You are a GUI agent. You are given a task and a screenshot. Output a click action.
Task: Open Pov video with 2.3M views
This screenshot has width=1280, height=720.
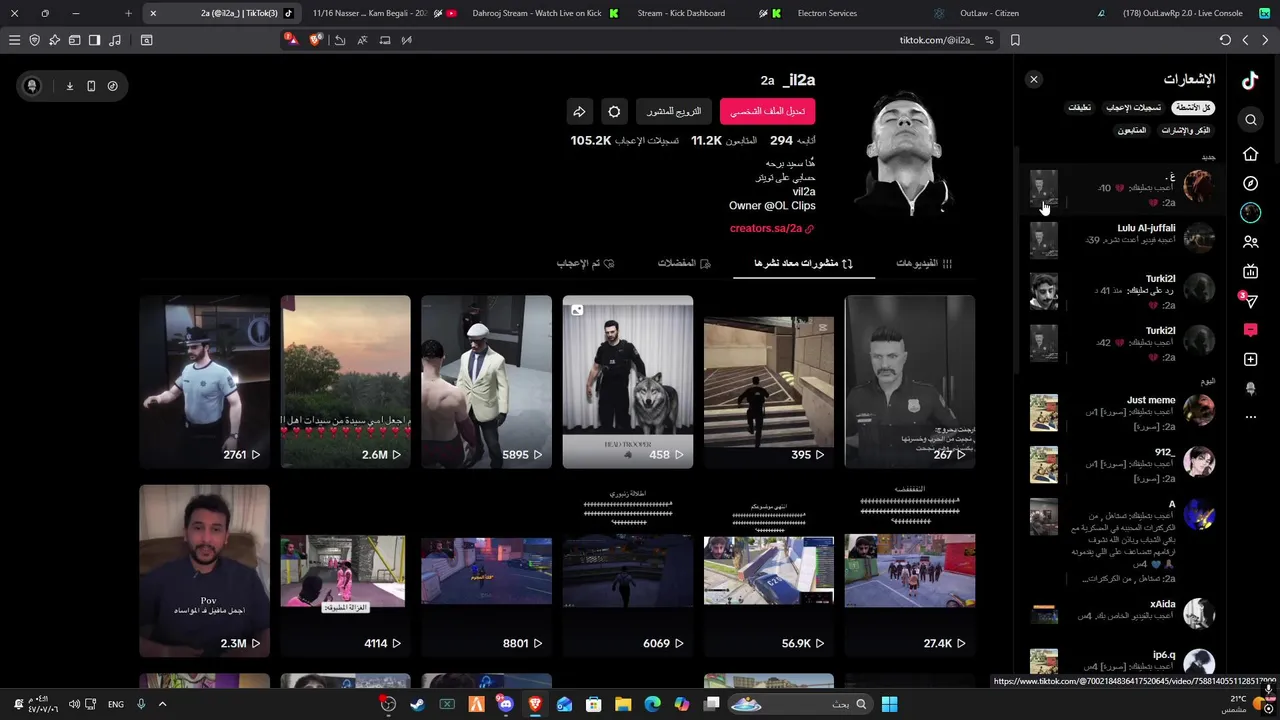tap(204, 571)
